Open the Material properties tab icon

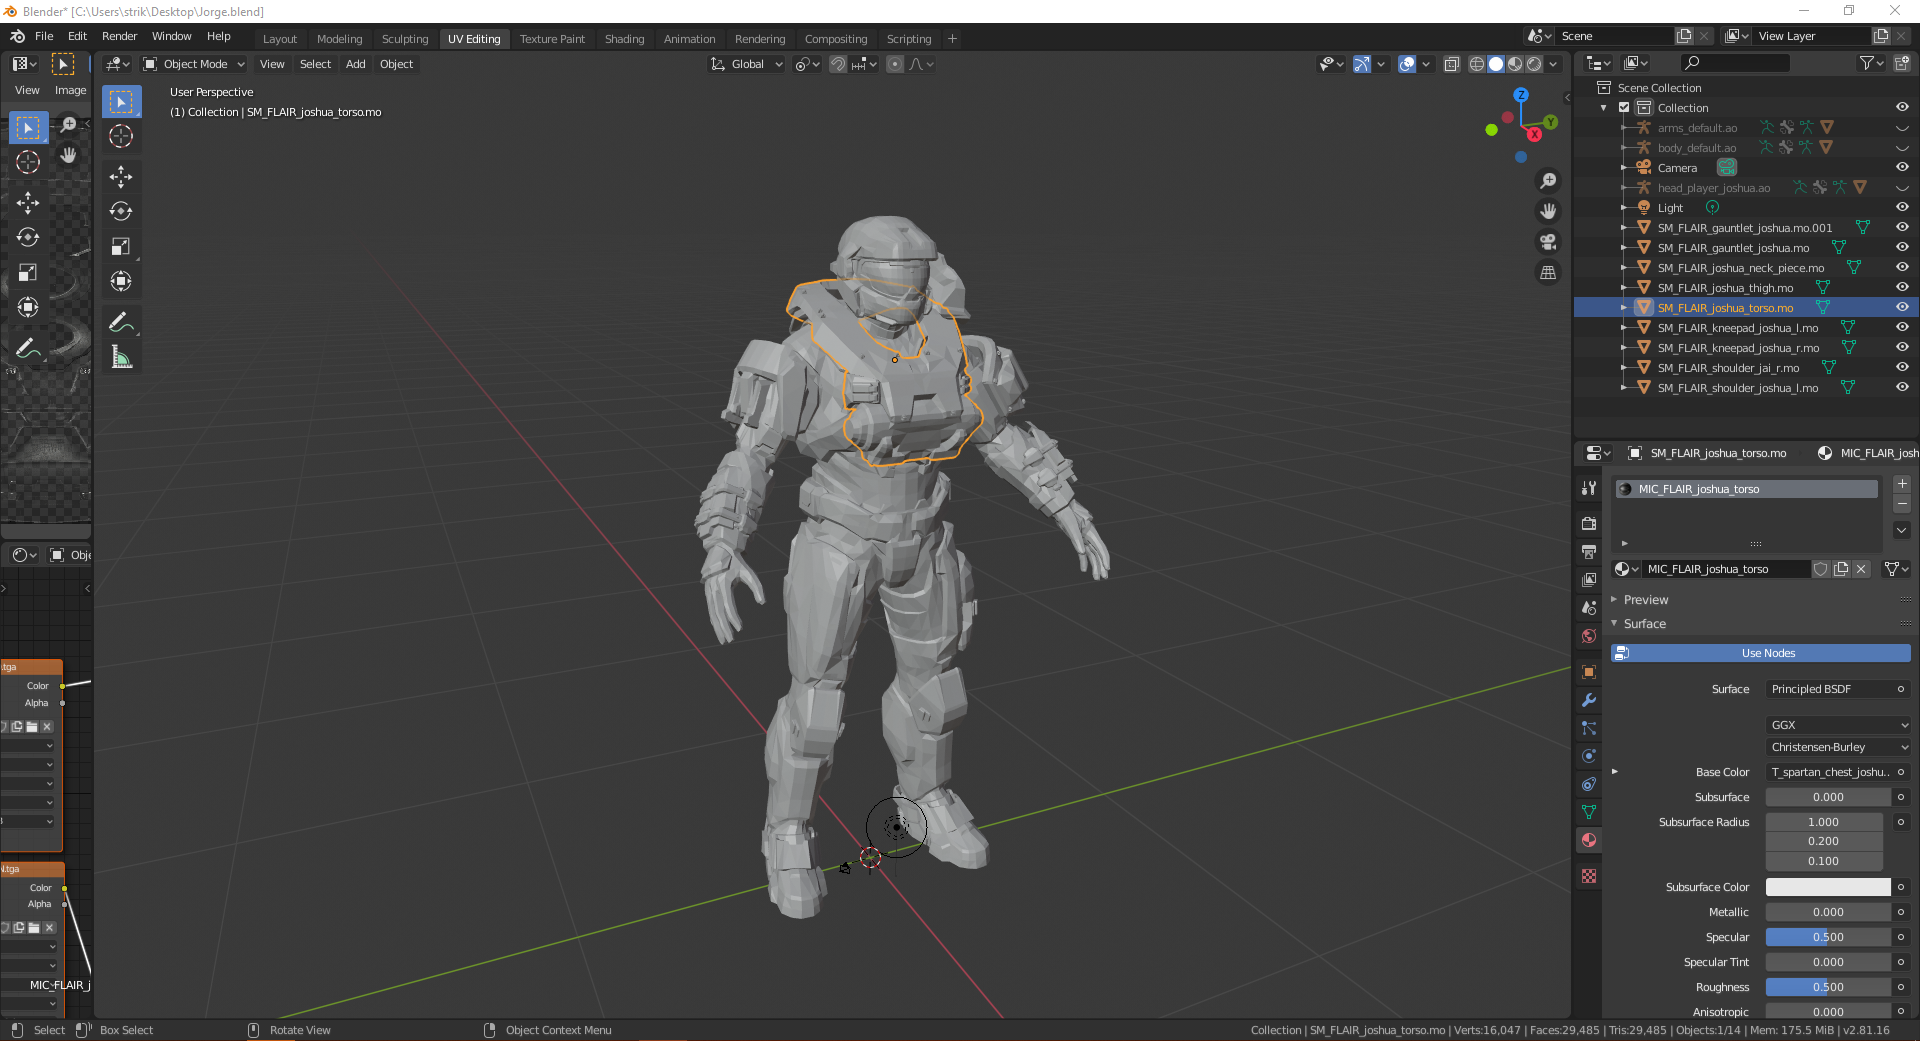coord(1588,840)
